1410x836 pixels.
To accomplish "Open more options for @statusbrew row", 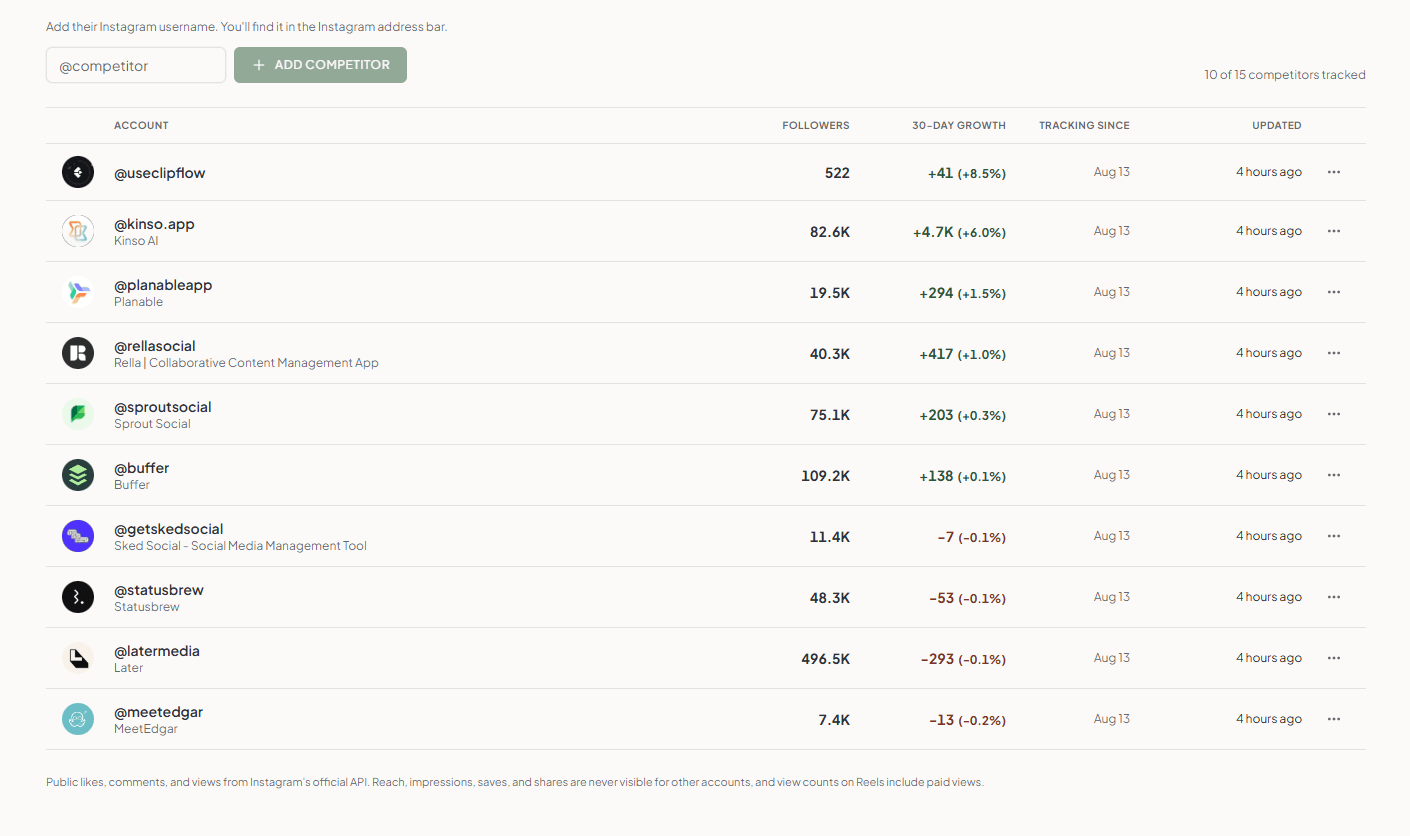I will pyautogui.click(x=1333, y=597).
